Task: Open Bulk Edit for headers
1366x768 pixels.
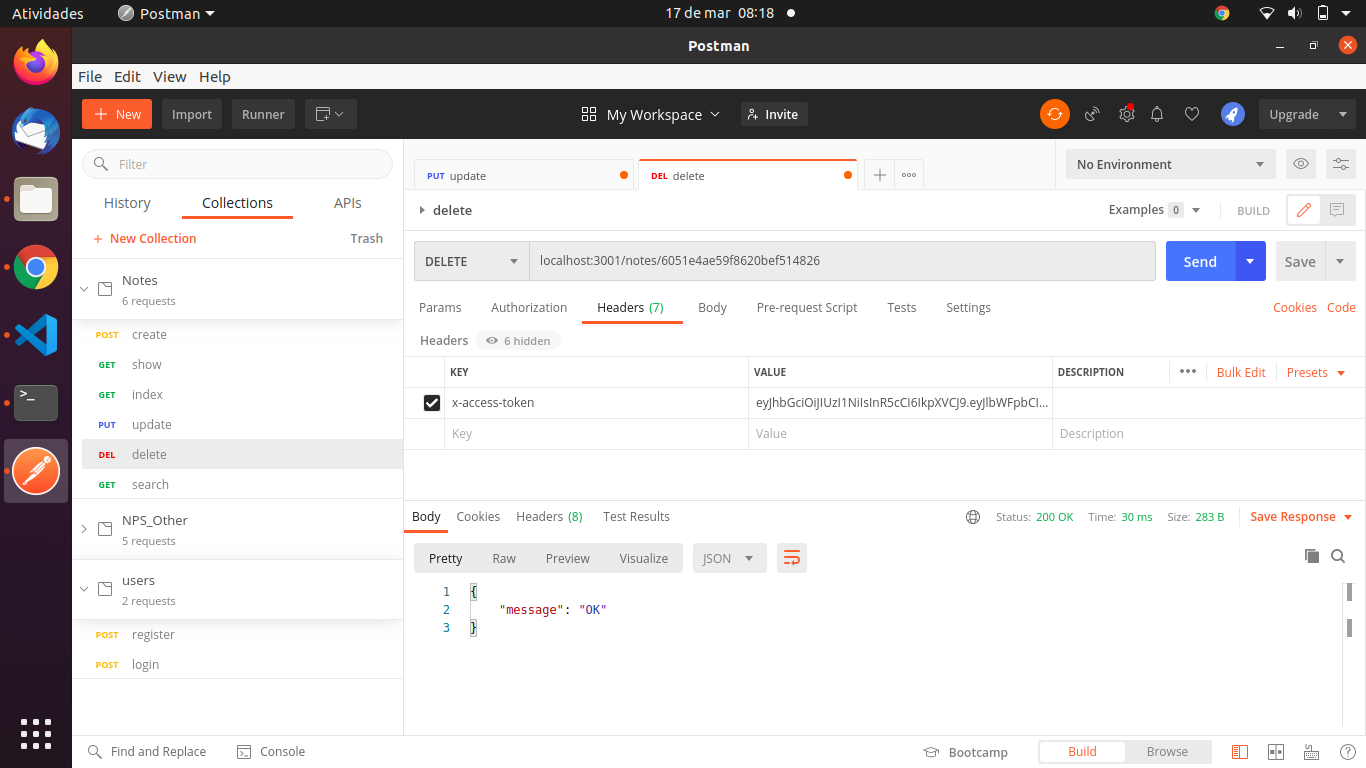Action: [x=1241, y=372]
